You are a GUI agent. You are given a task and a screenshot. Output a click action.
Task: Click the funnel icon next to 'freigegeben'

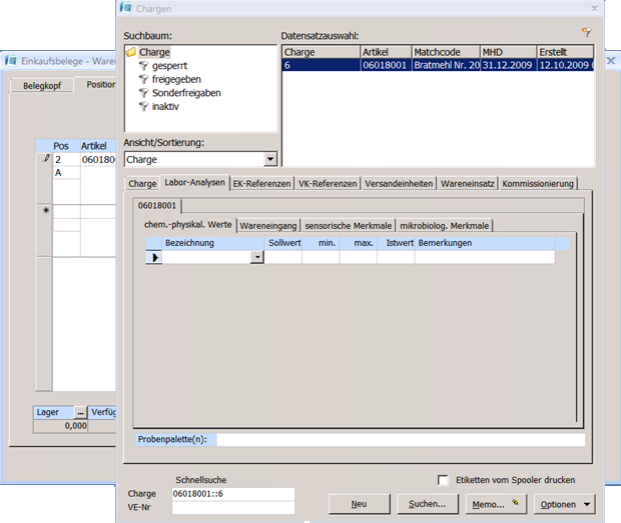(x=144, y=79)
